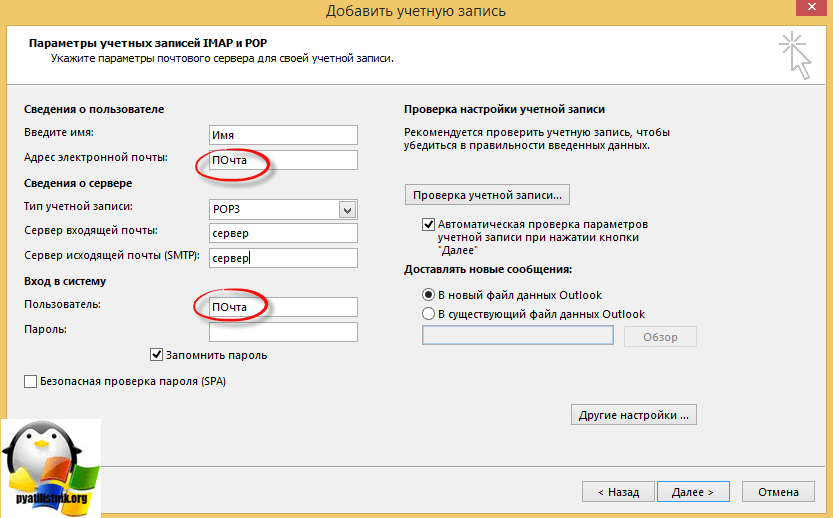Click the cursor wizard icon in header

point(796,54)
